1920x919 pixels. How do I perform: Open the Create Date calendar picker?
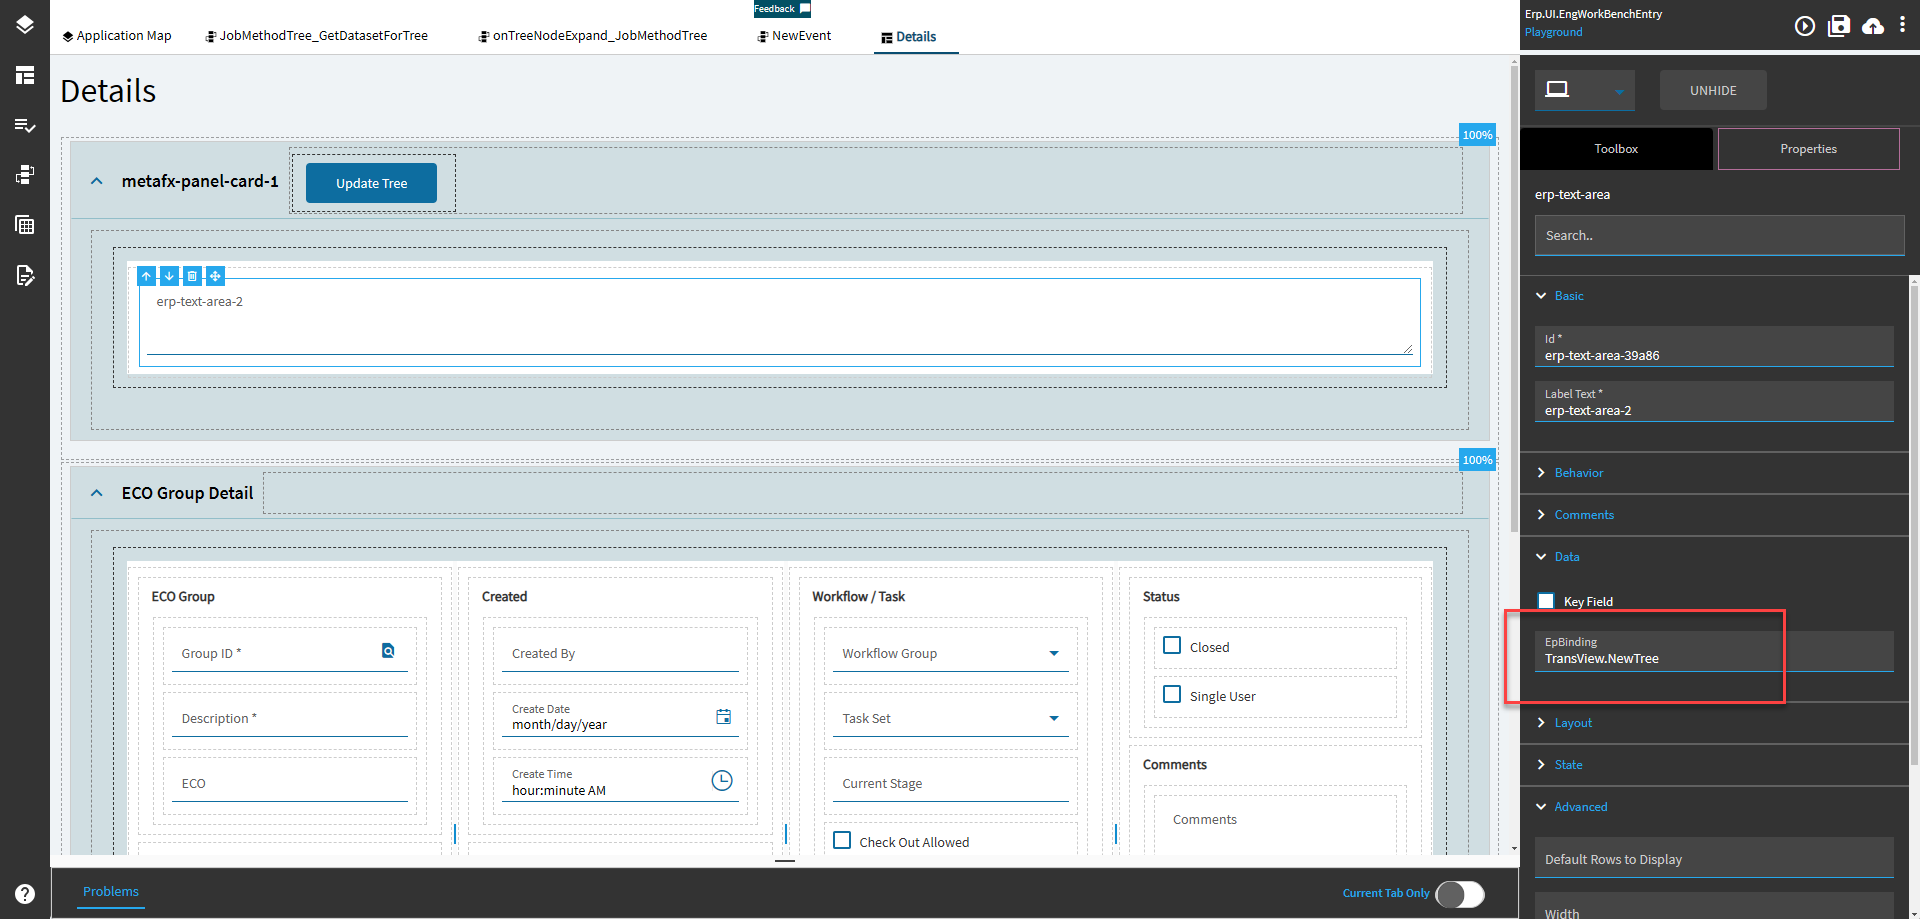(x=723, y=716)
